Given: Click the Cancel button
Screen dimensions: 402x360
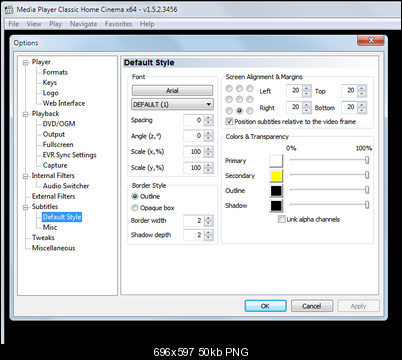Looking at the screenshot, I should coord(312,306).
